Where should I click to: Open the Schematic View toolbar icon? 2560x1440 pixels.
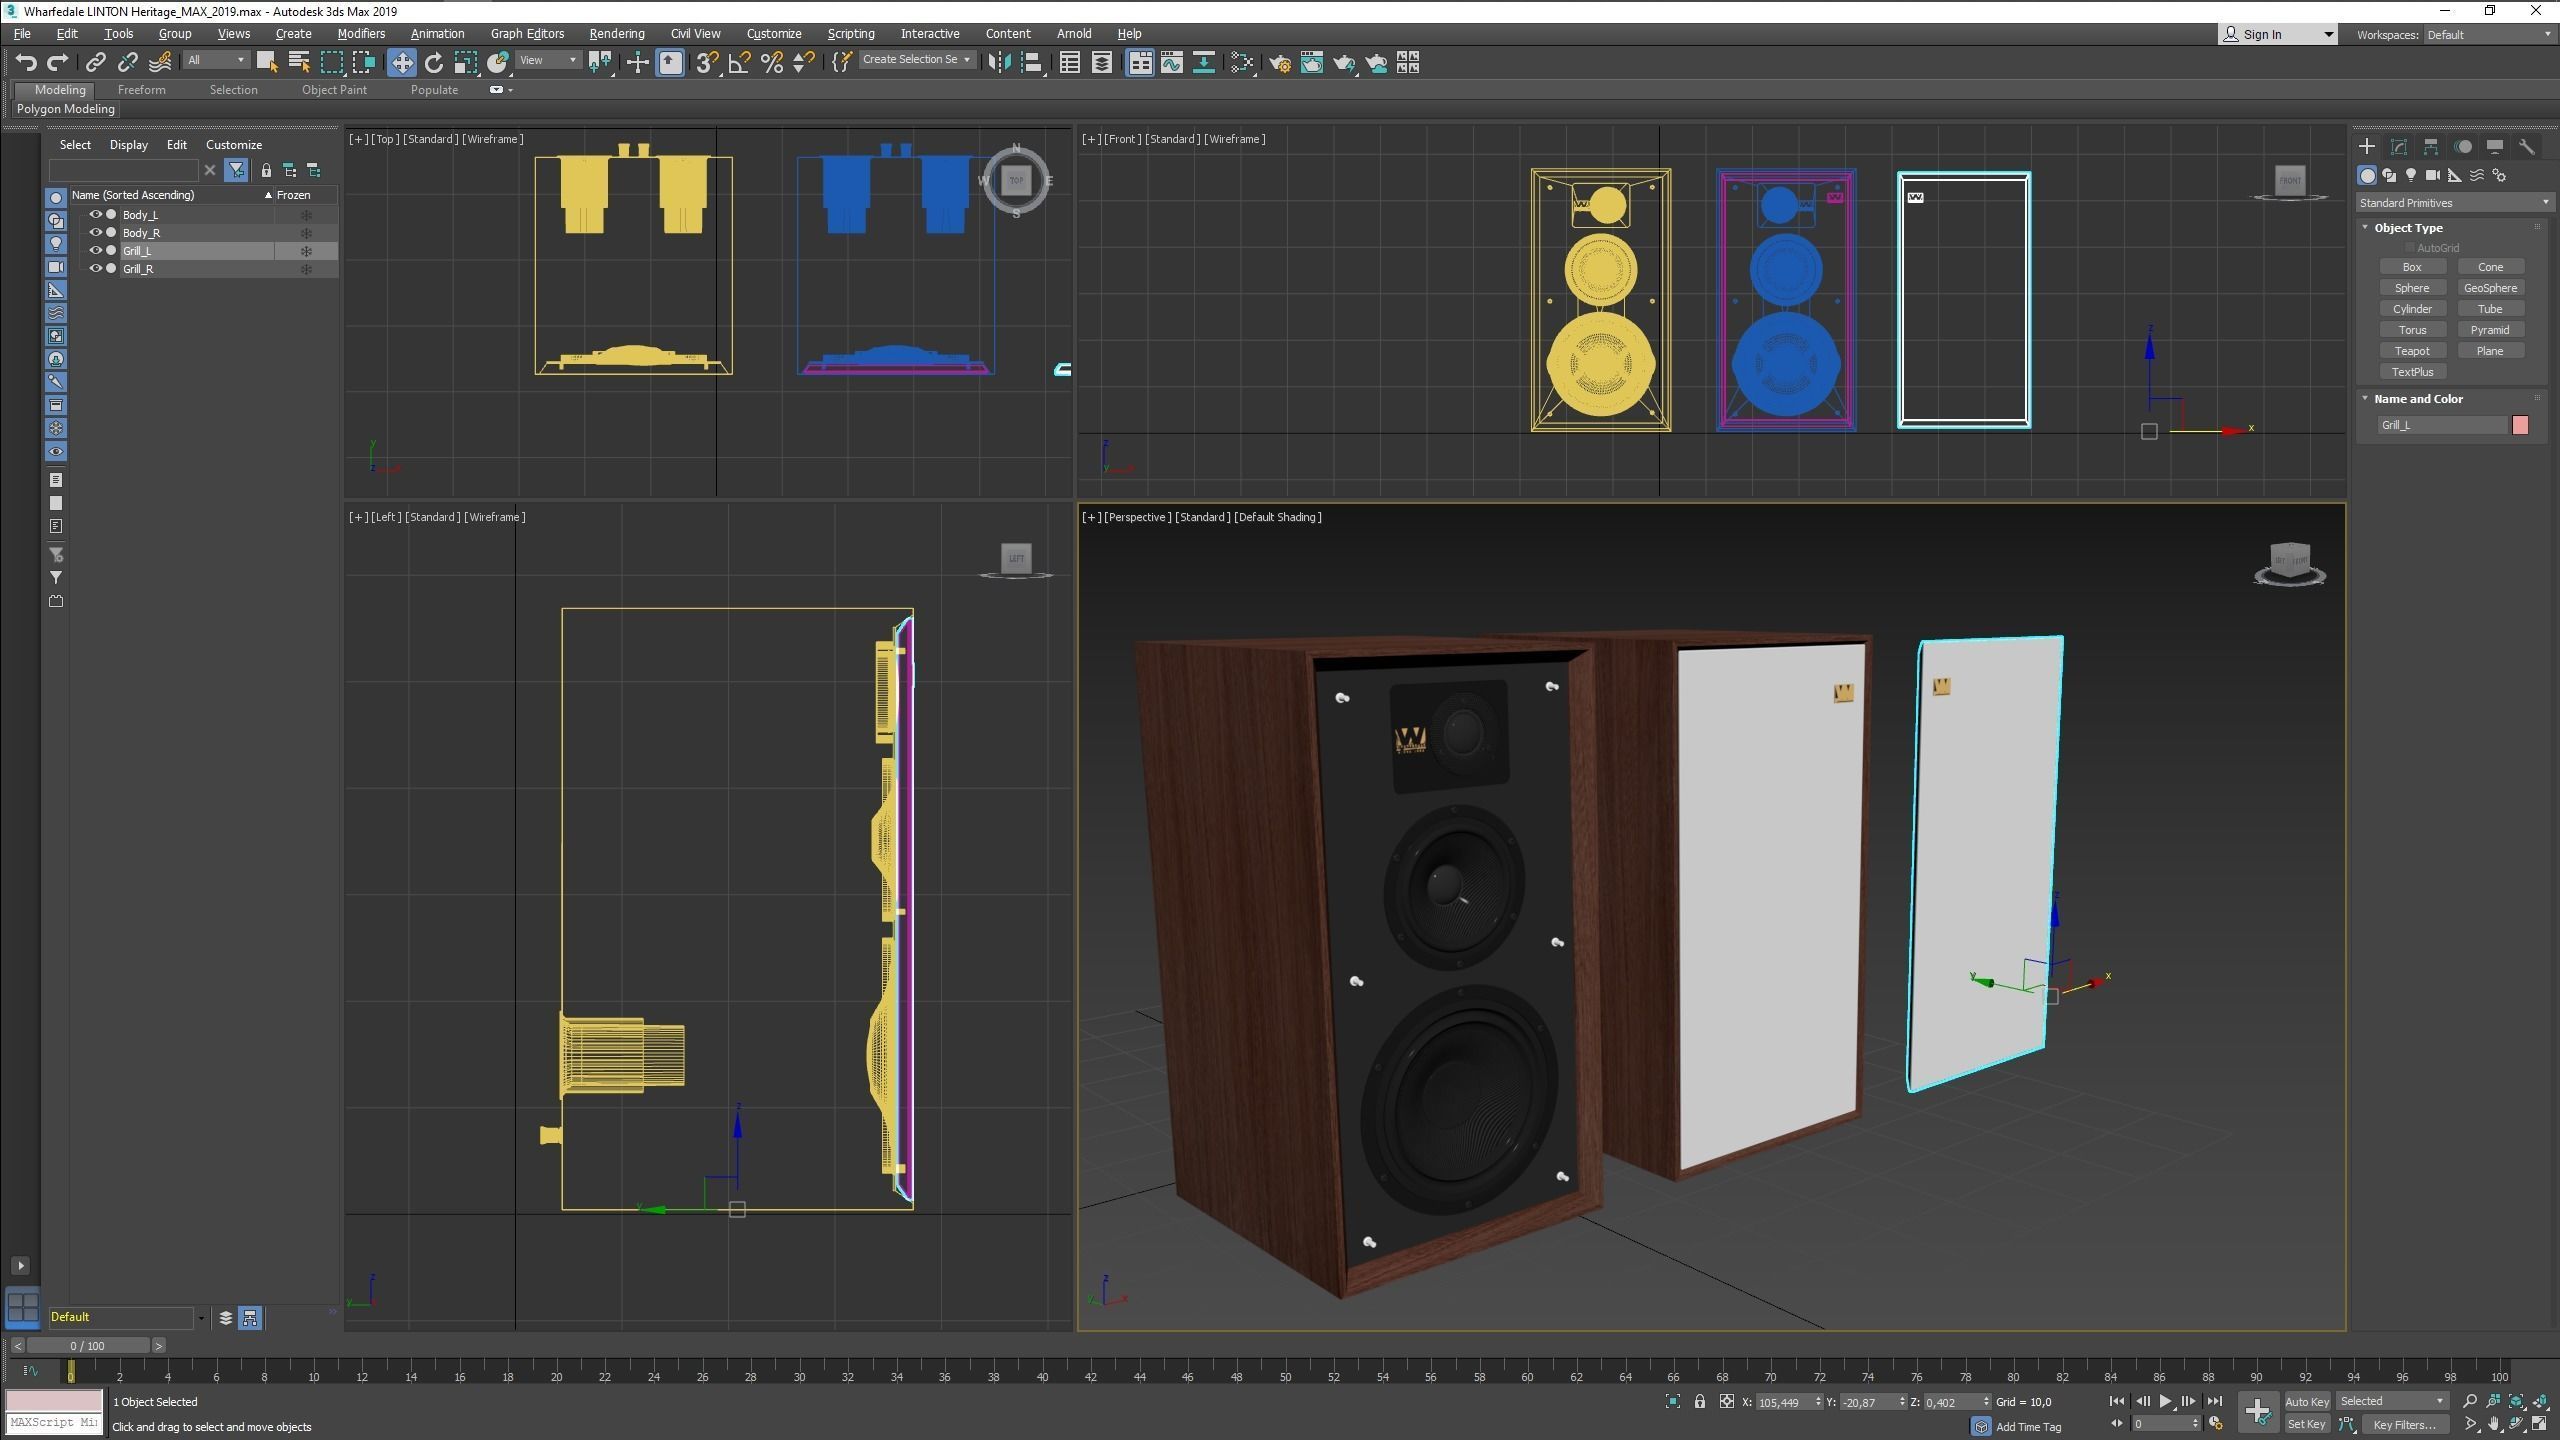(1204, 63)
